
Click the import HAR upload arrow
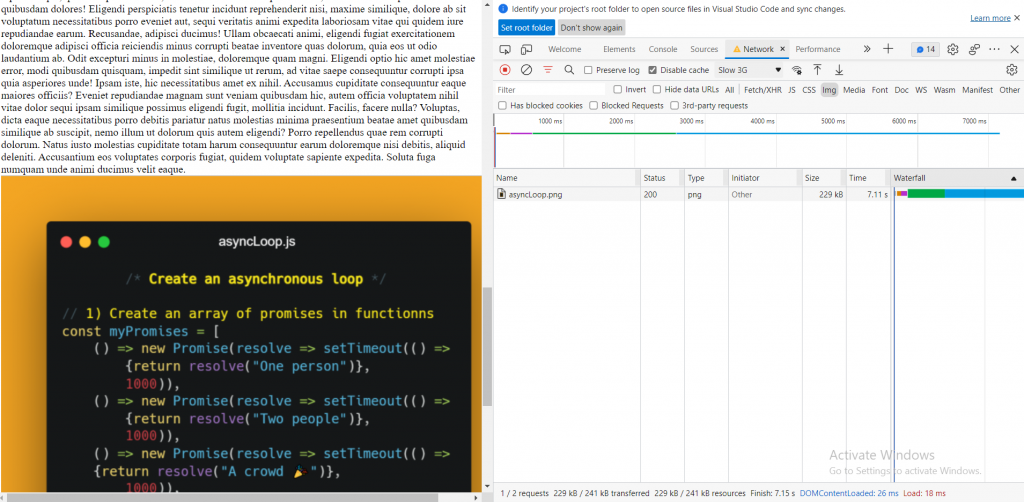[817, 70]
